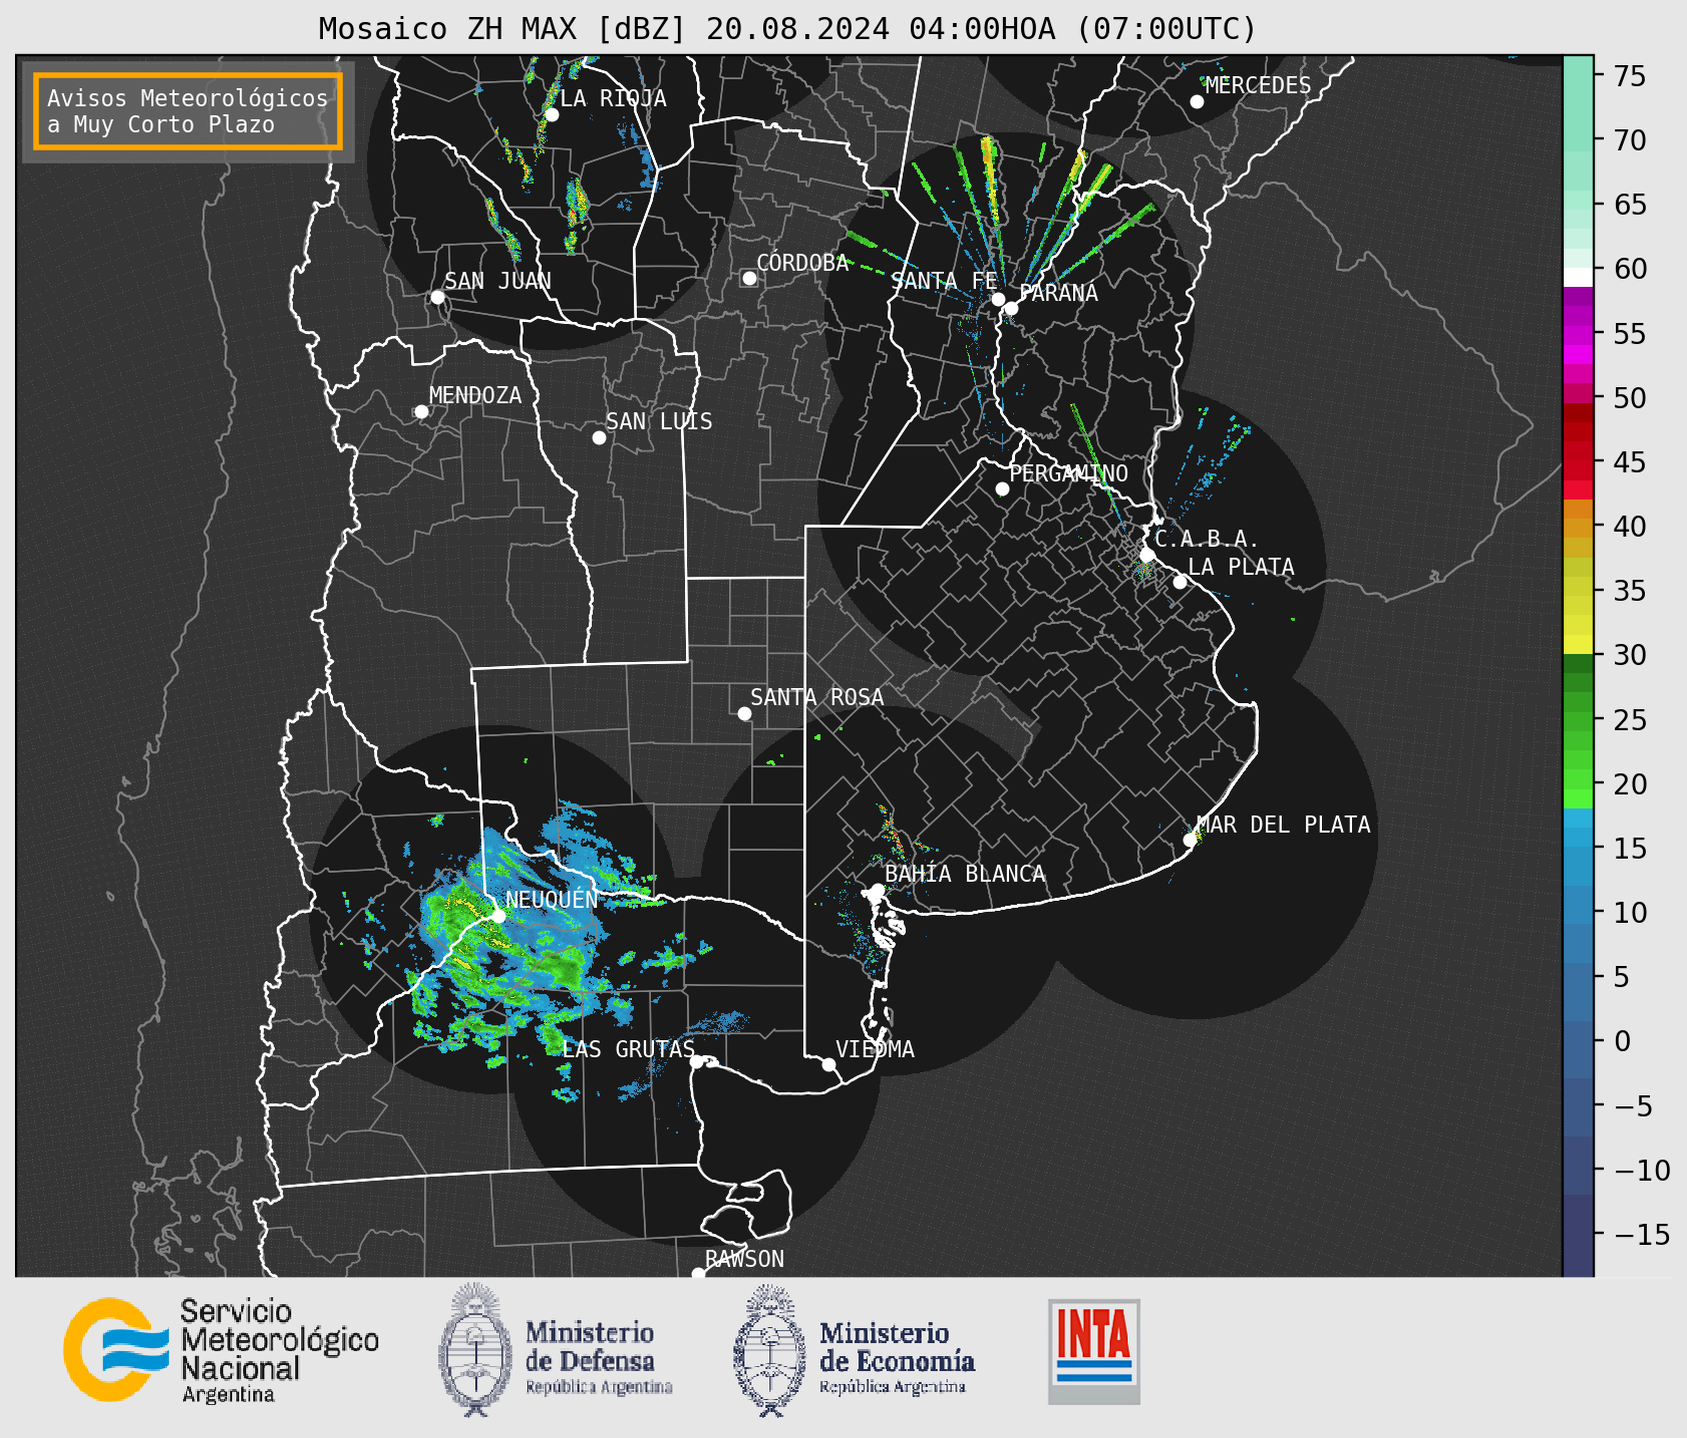Click the 40 dBZ orange colorbar segment
The image size is (1687, 1438).
point(1578,527)
